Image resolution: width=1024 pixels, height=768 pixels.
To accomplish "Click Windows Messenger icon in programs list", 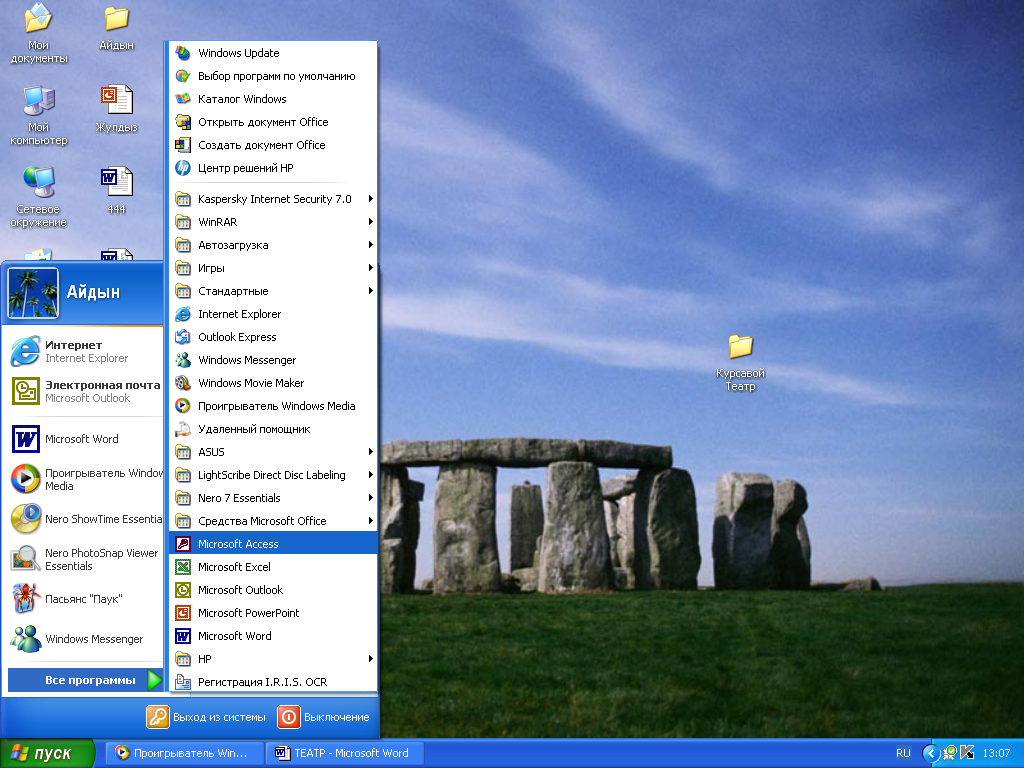I will 183,360.
